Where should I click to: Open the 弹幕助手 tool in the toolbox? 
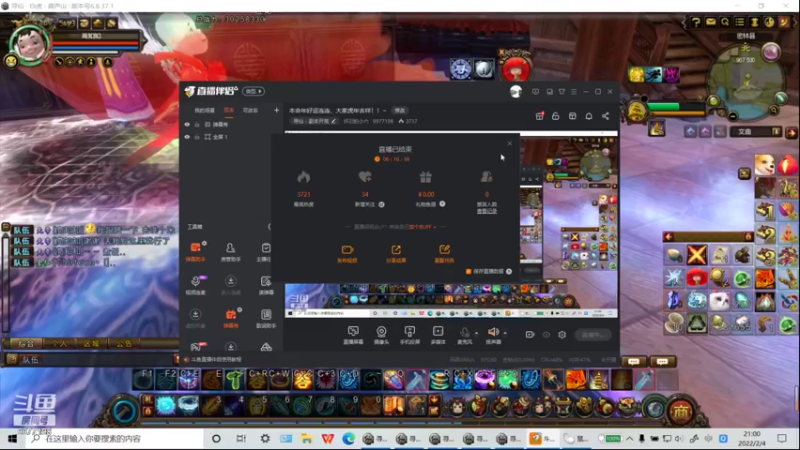195,252
